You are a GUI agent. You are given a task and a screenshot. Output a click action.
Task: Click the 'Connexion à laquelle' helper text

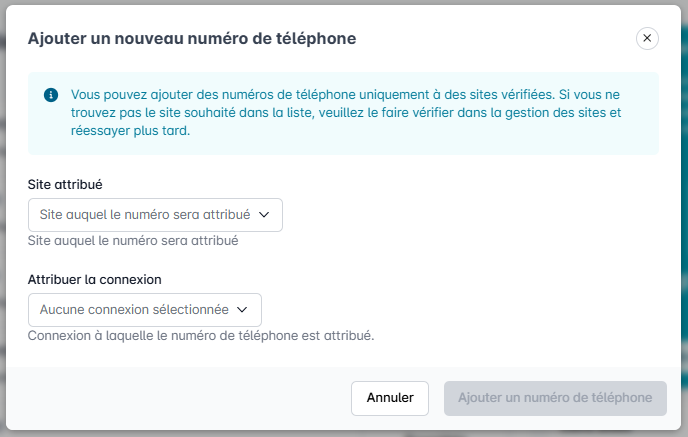[x=200, y=336]
